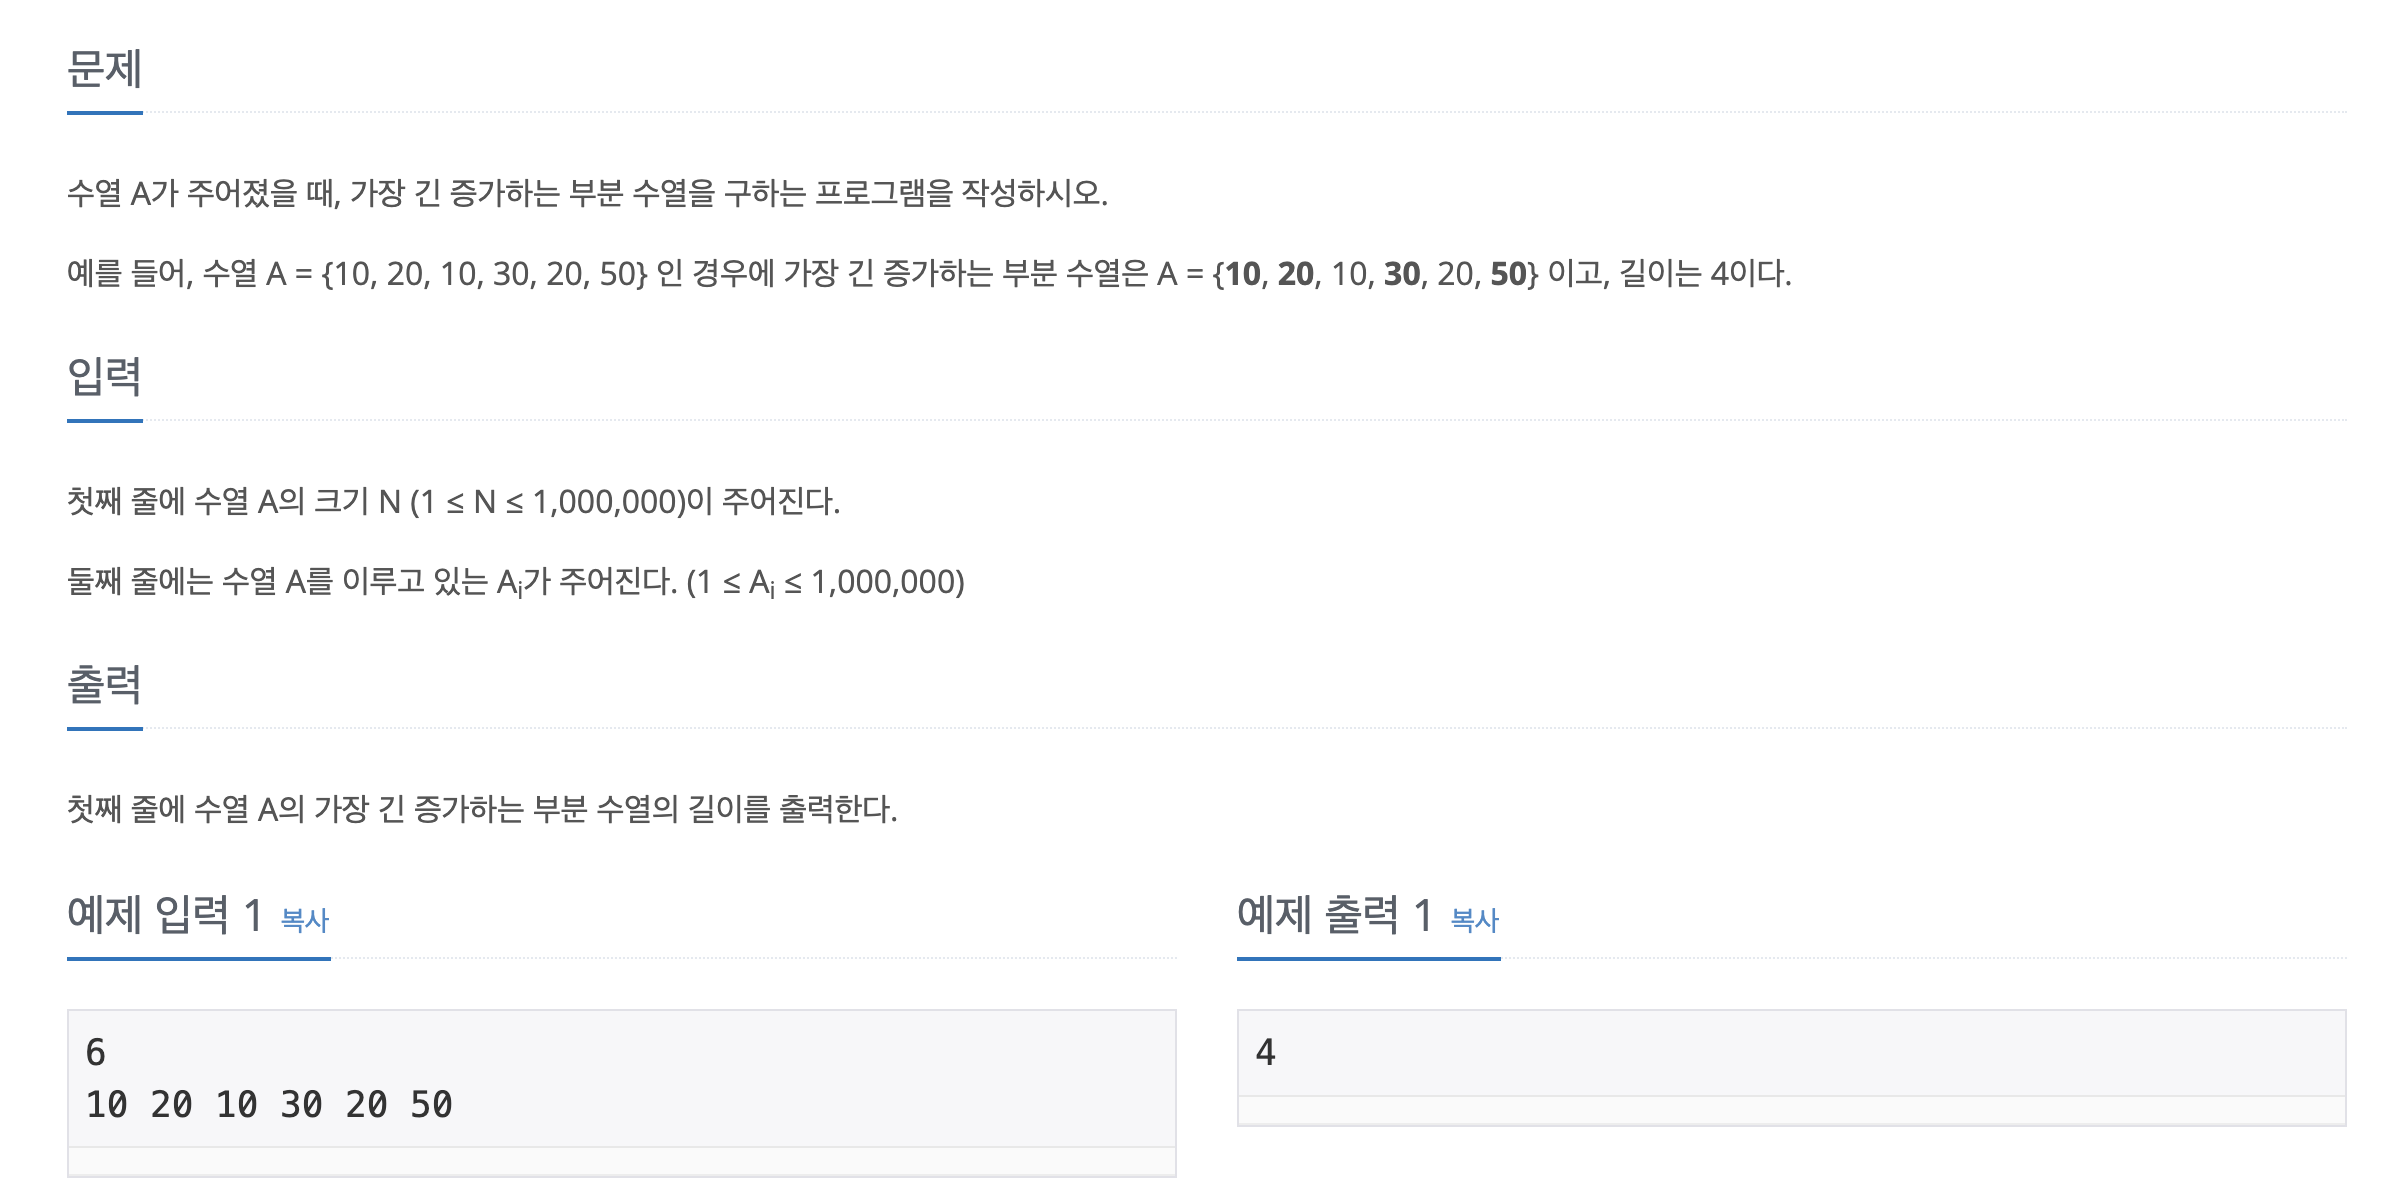Click the 문제 section heading
Screen dimensions: 2406x1186
point(104,69)
